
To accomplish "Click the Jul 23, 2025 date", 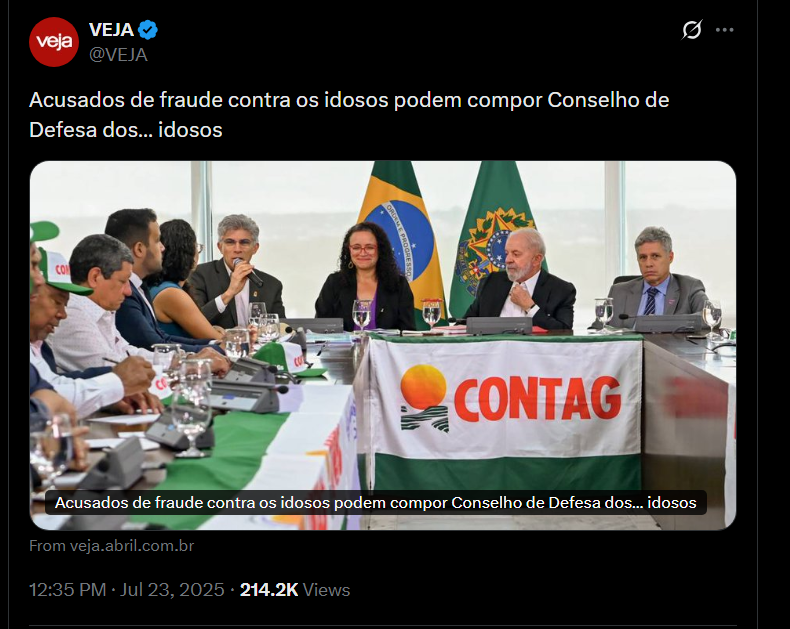I will pos(172,590).
